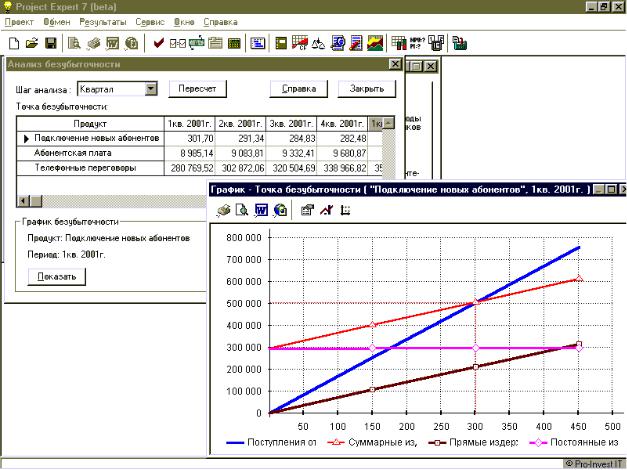Click the 4кв. 2001г. column header

342,124
